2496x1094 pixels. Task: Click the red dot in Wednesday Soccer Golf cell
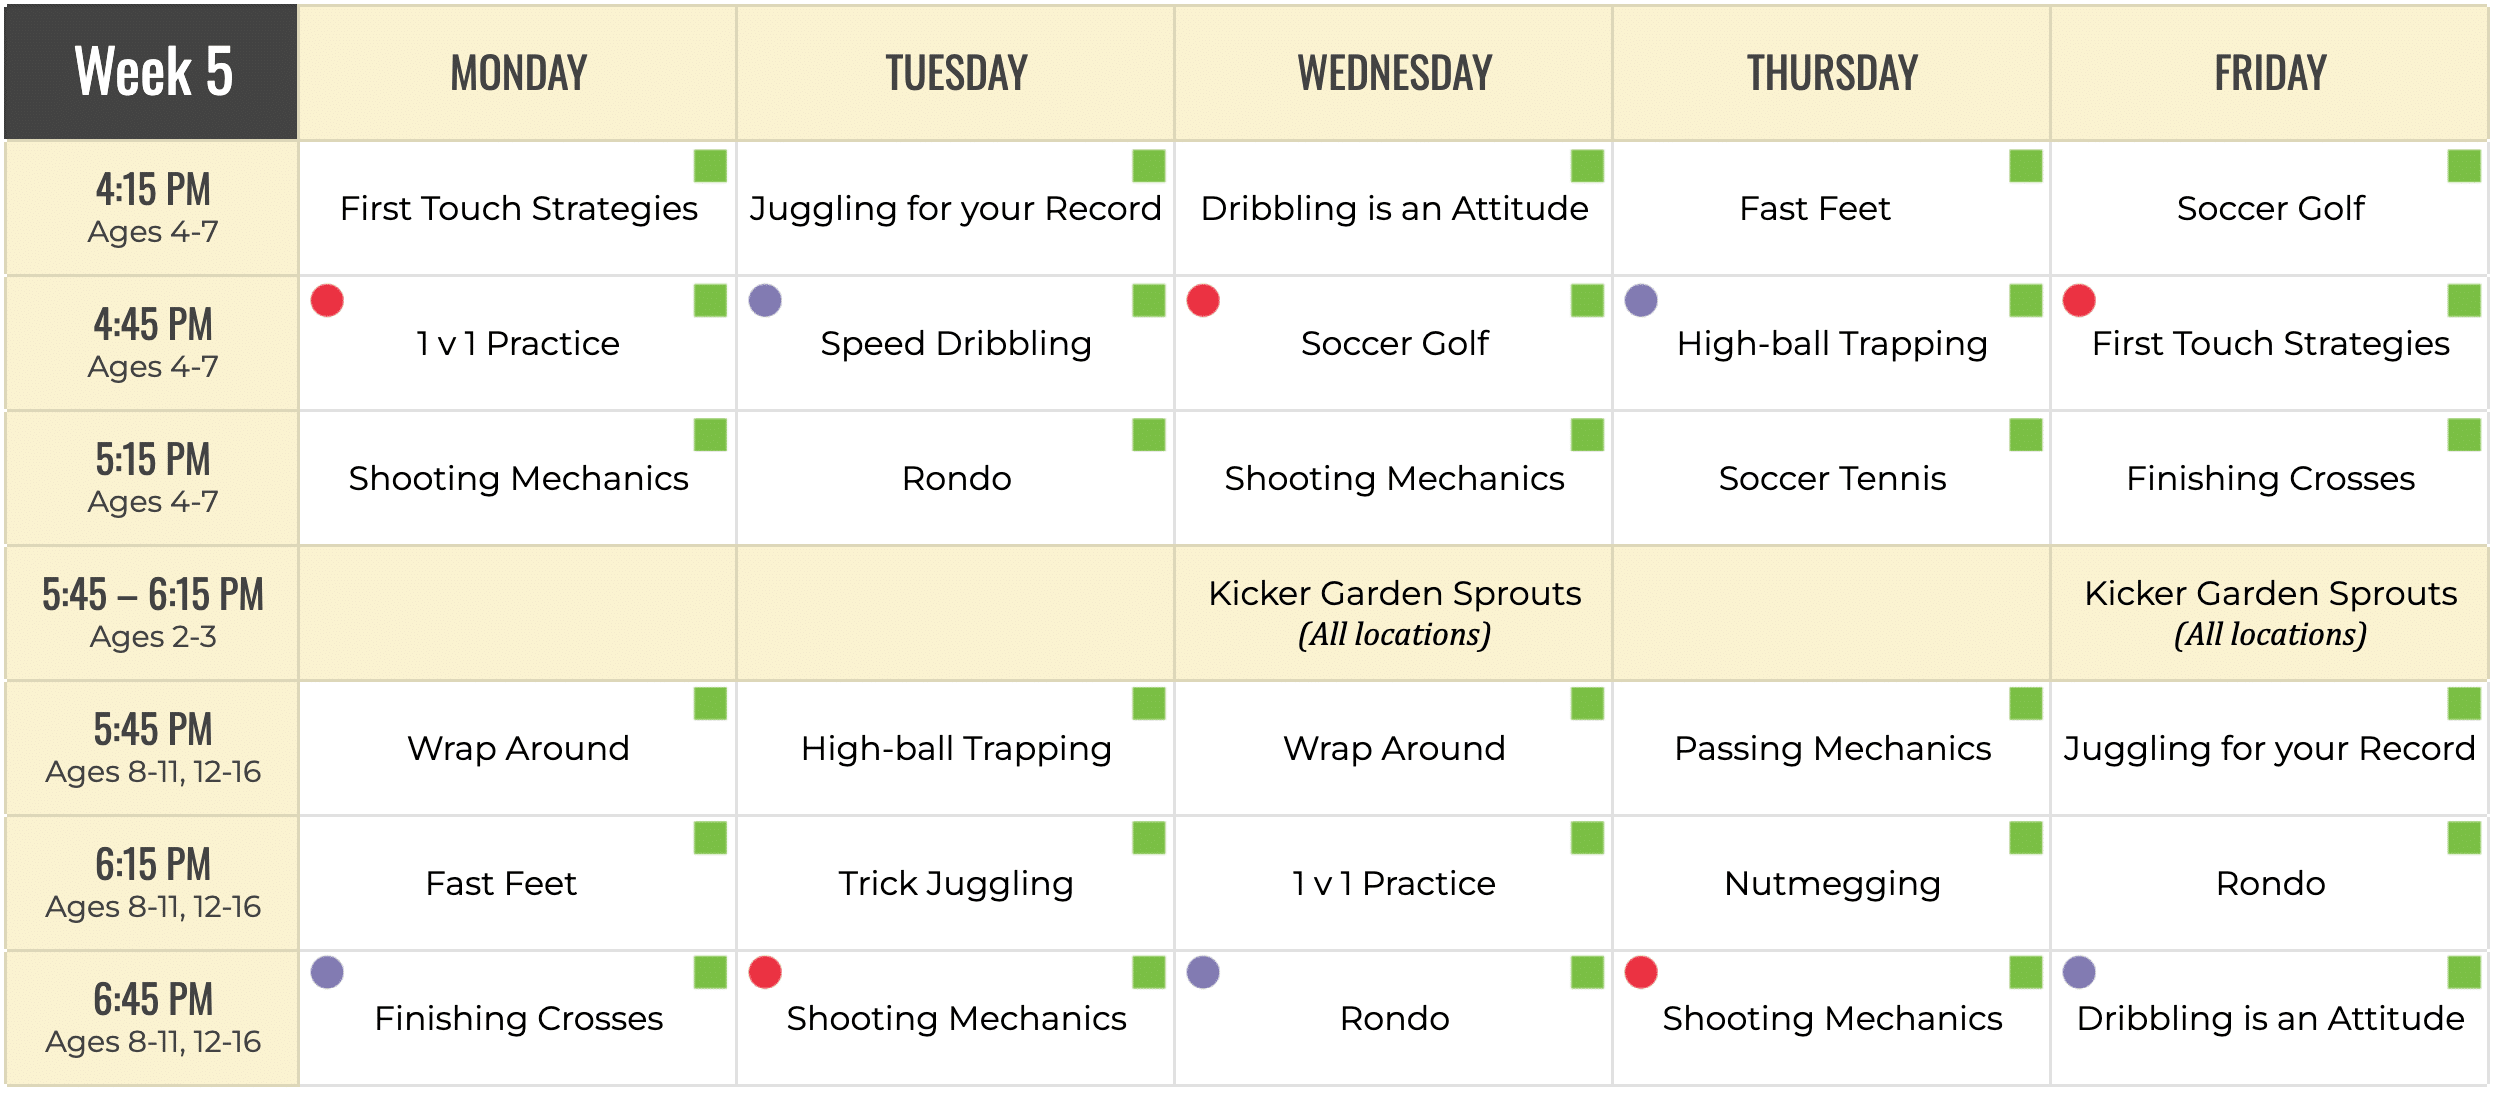click(1203, 300)
